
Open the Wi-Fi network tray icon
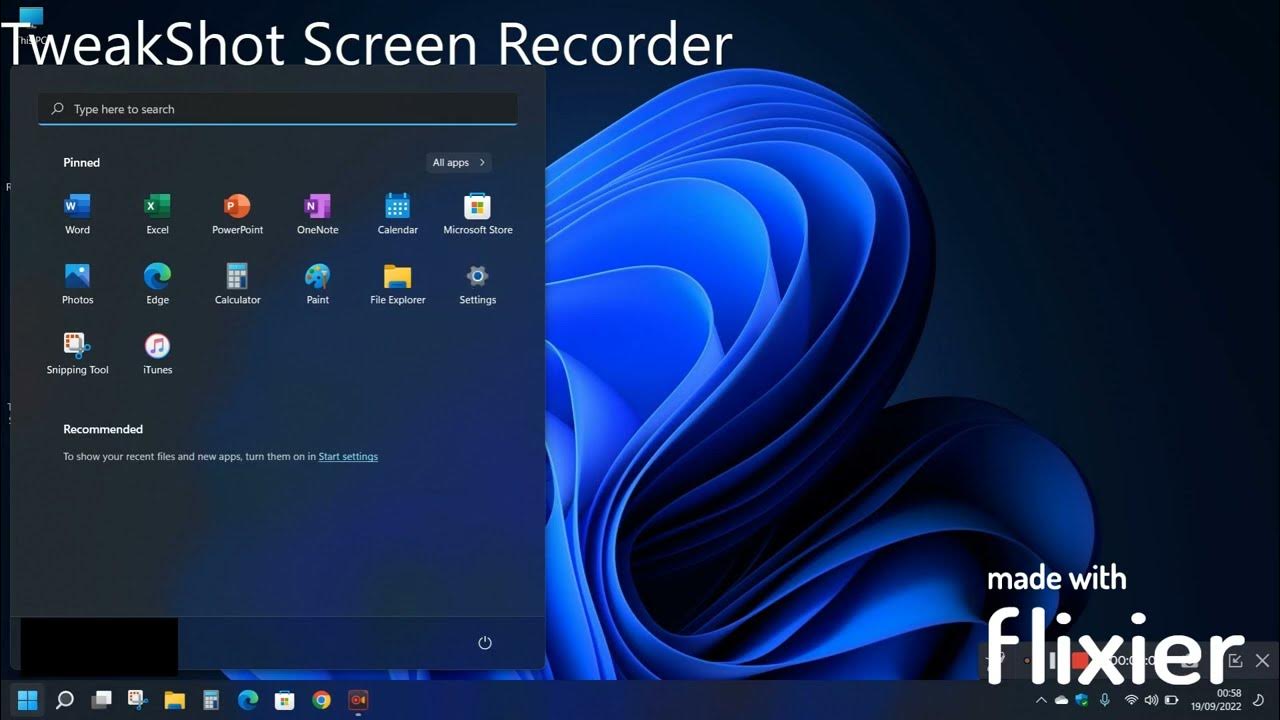tap(1131, 700)
